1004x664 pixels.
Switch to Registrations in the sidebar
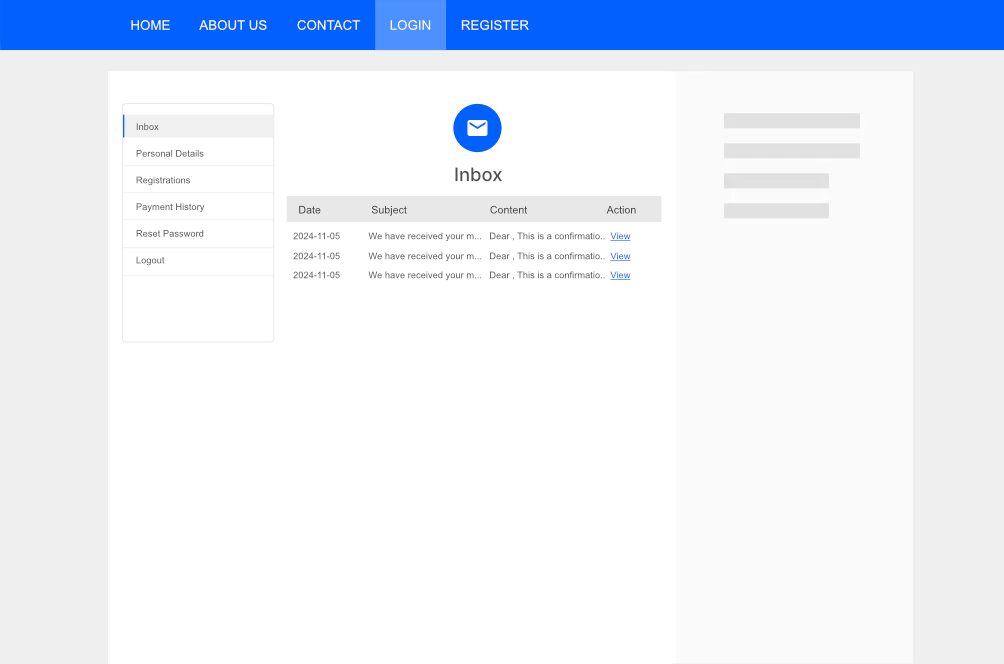pyautogui.click(x=163, y=180)
